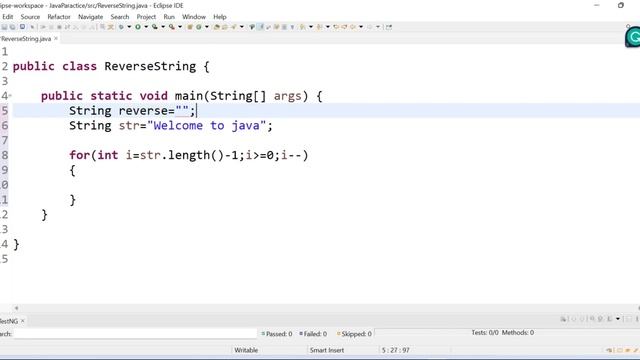Click 'Tests: 0/0' label

point(485,332)
